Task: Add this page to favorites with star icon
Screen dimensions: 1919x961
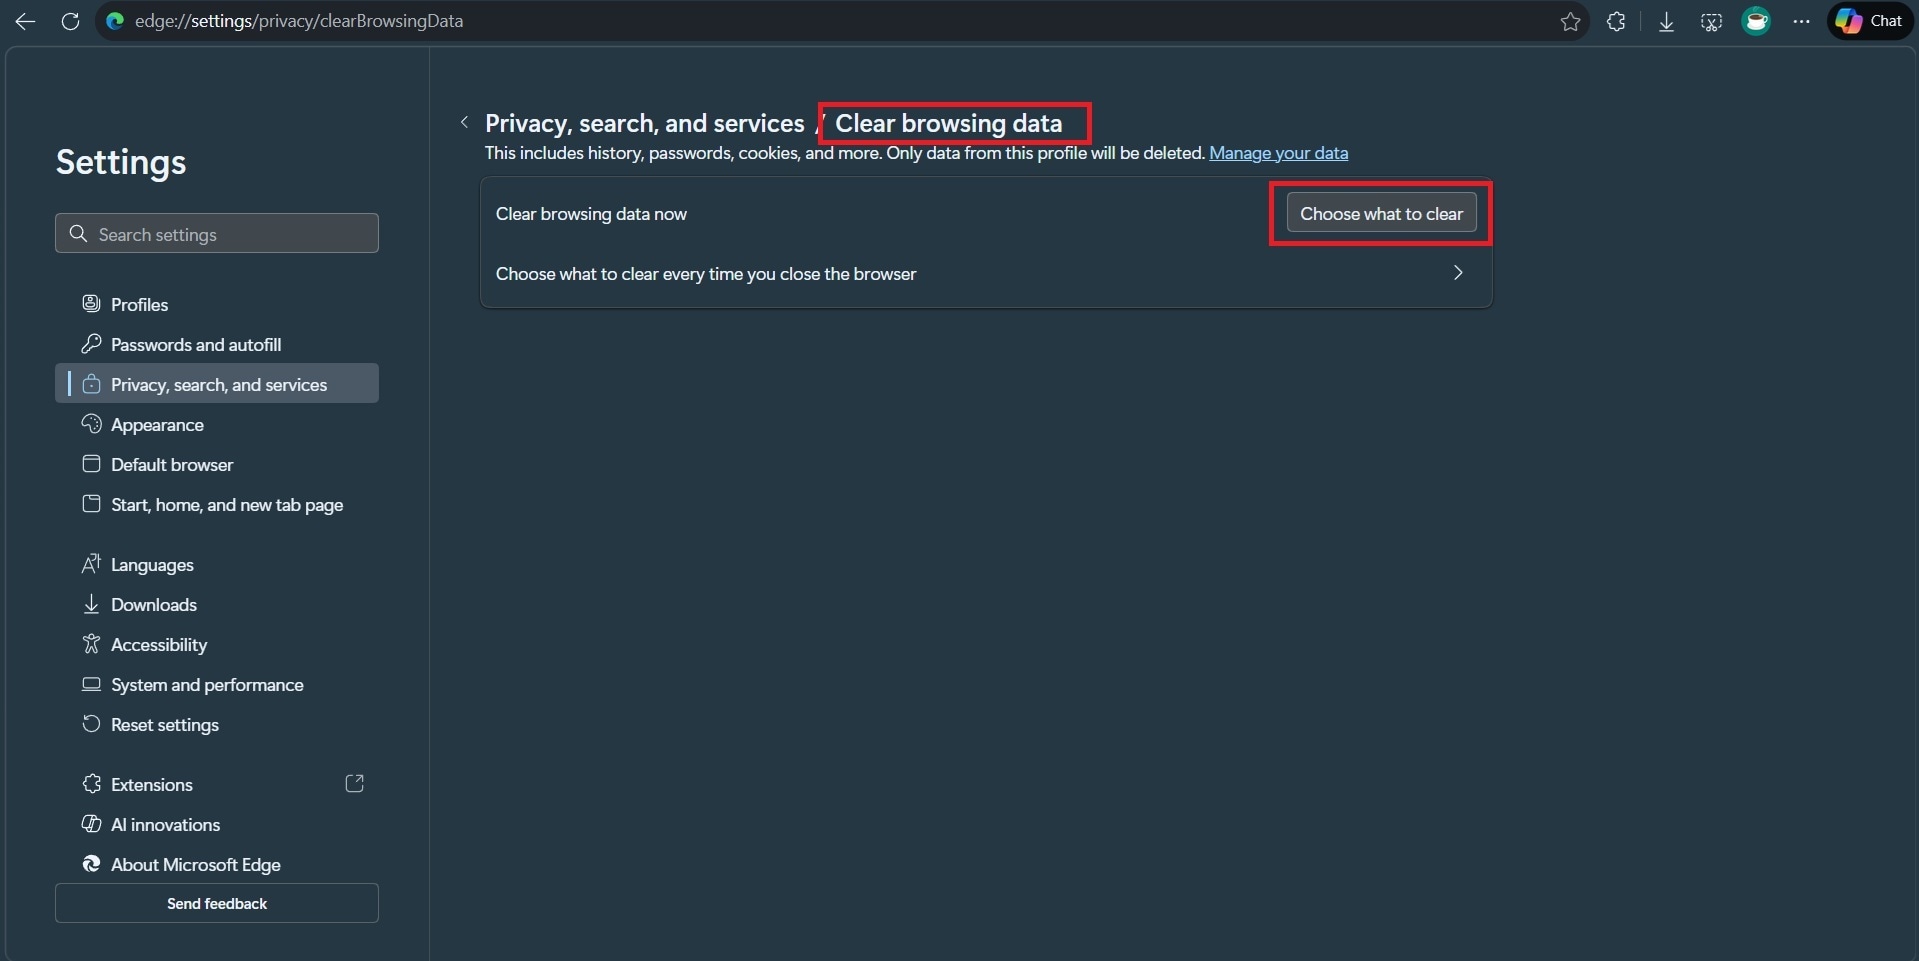Action: [x=1570, y=21]
